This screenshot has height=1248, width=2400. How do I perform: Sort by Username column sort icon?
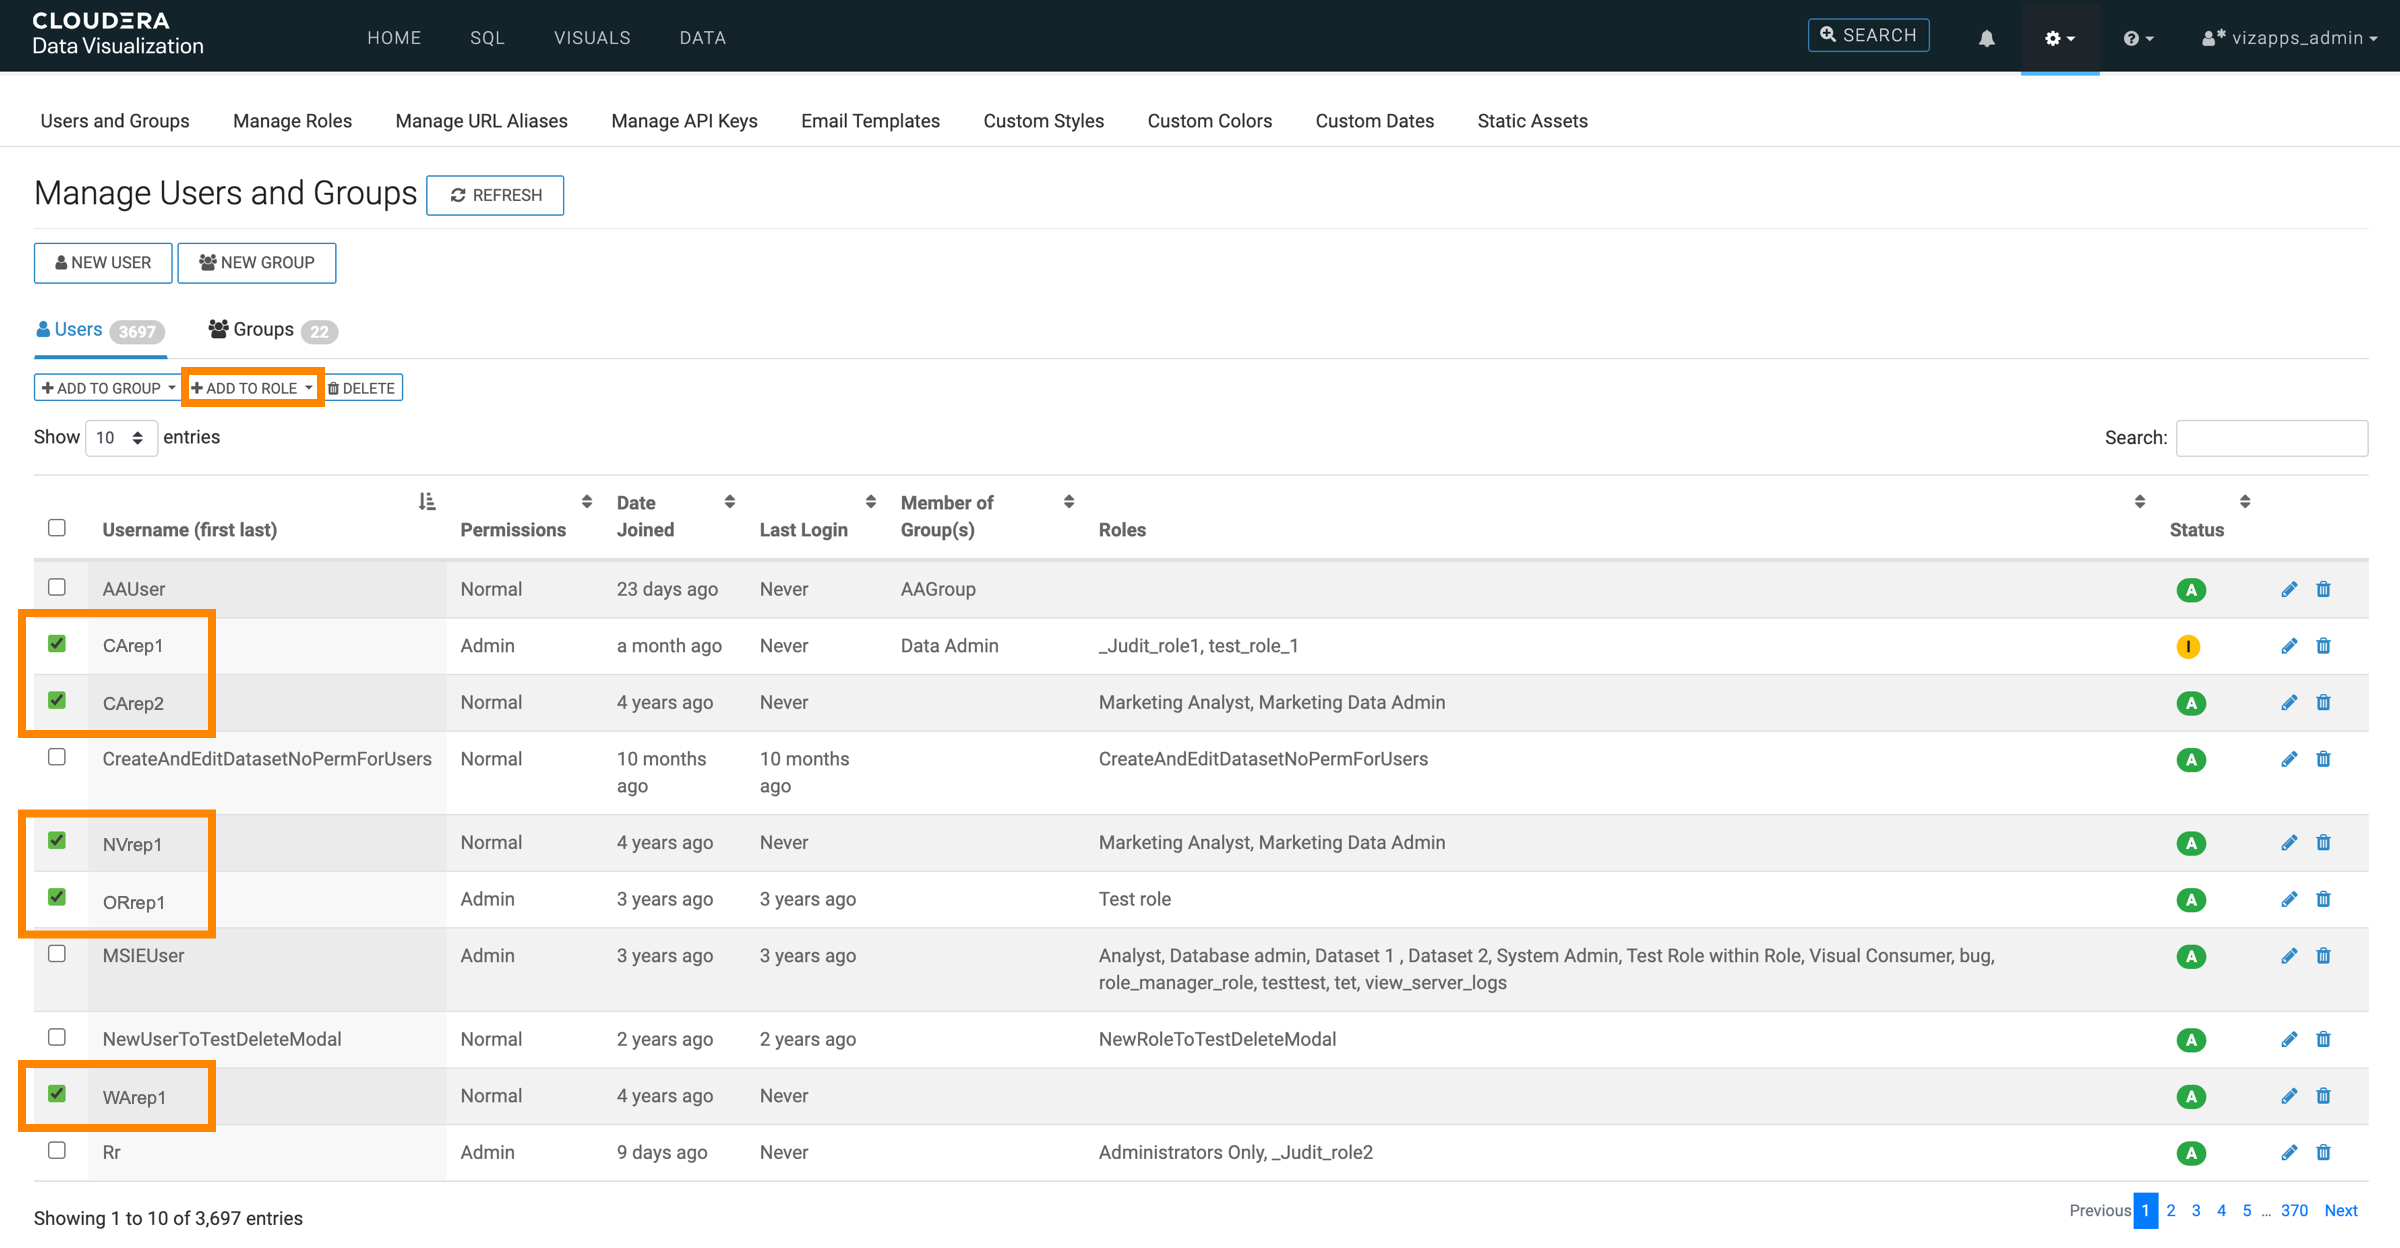427,502
